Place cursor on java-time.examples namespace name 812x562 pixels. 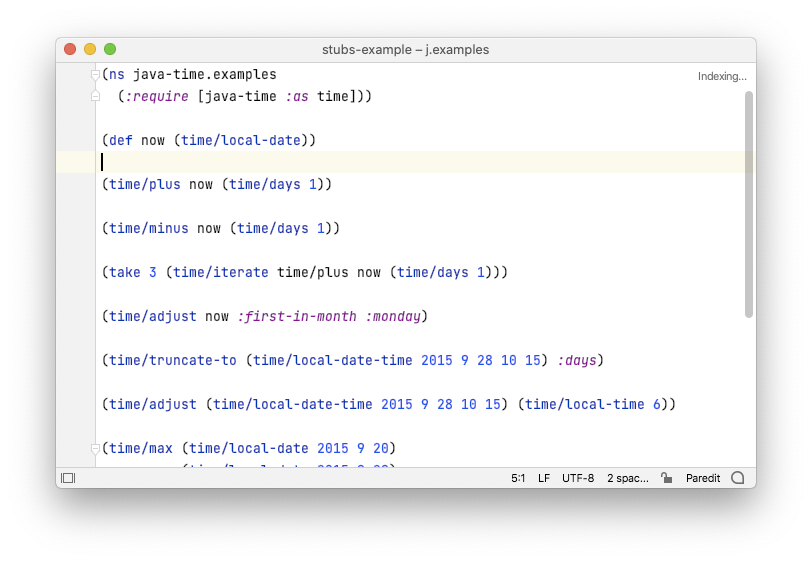point(205,75)
